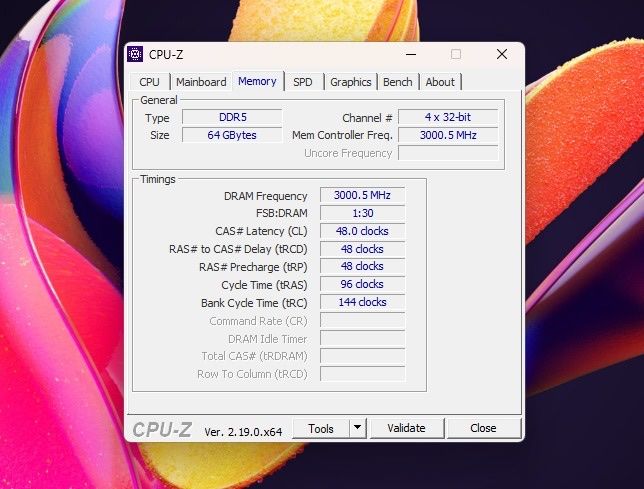Minimize the CPU-Z window
Viewport: 644px width, 489px height.
[411, 54]
